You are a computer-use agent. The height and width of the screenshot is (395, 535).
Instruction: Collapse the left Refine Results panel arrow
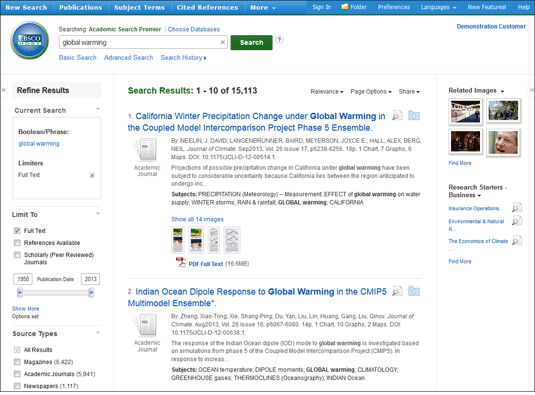pyautogui.click(x=4, y=90)
